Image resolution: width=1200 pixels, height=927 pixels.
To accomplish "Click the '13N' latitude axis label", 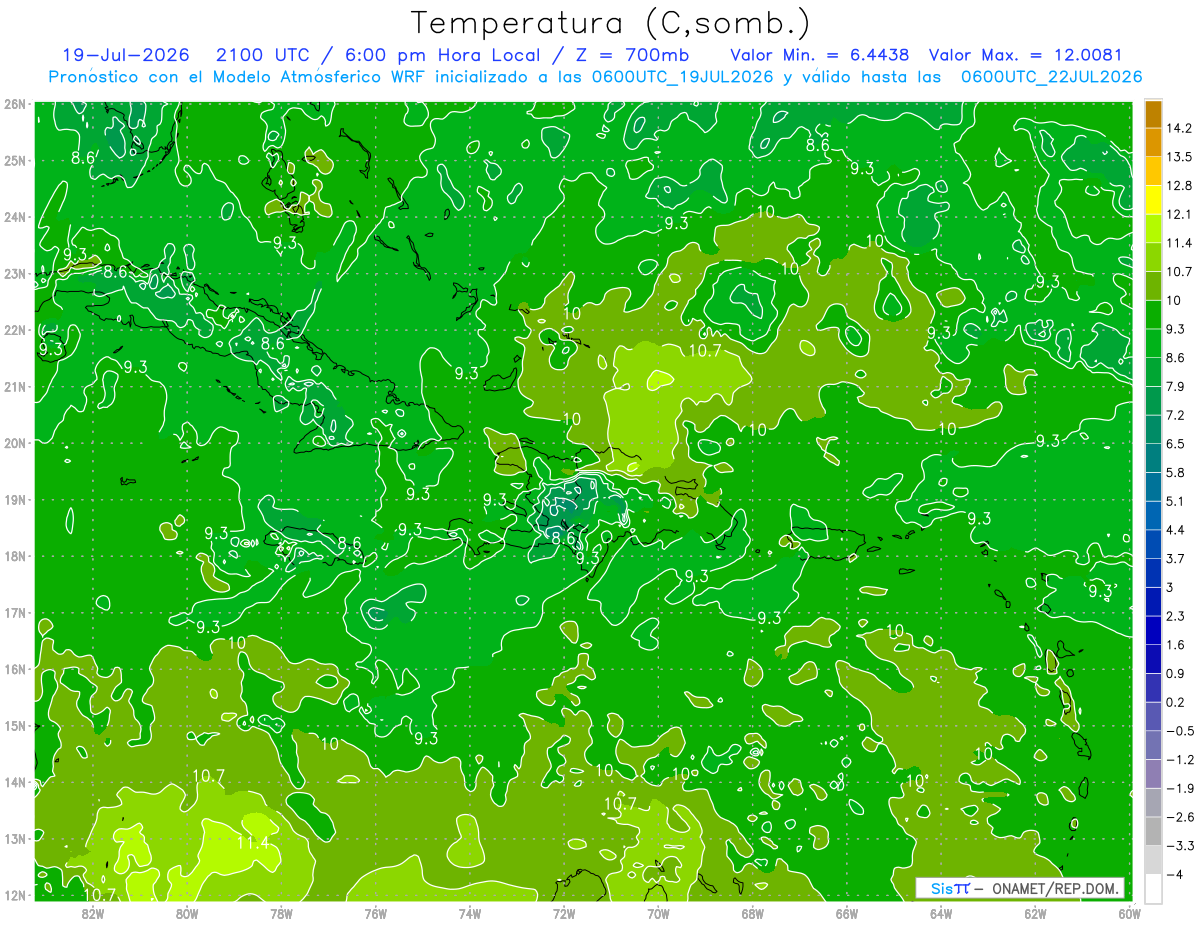I will coord(14,839).
